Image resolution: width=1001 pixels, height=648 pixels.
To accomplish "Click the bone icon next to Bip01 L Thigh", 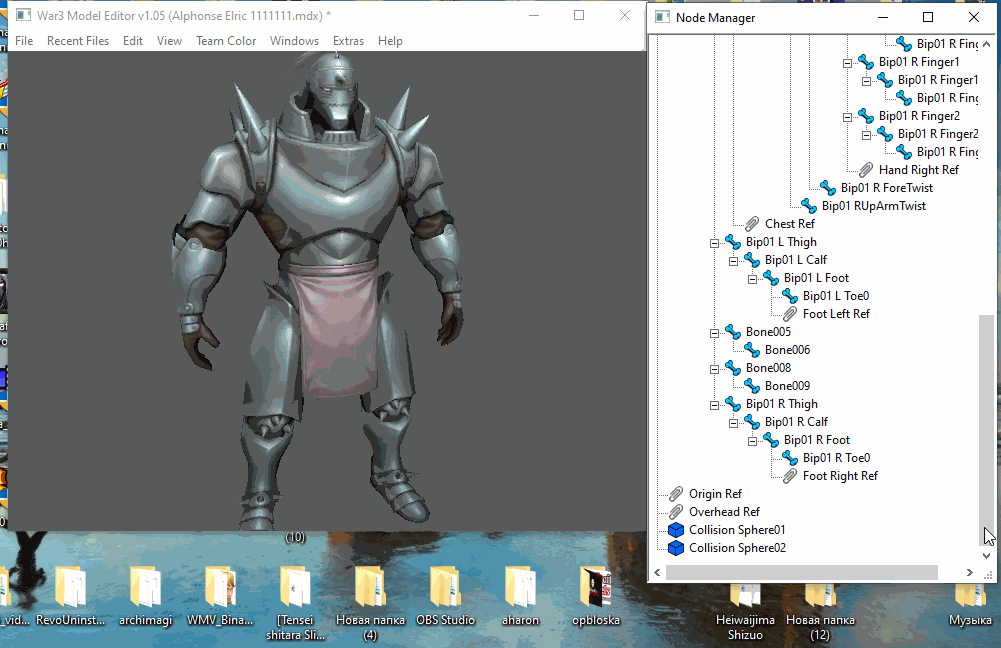I will pyautogui.click(x=733, y=242).
